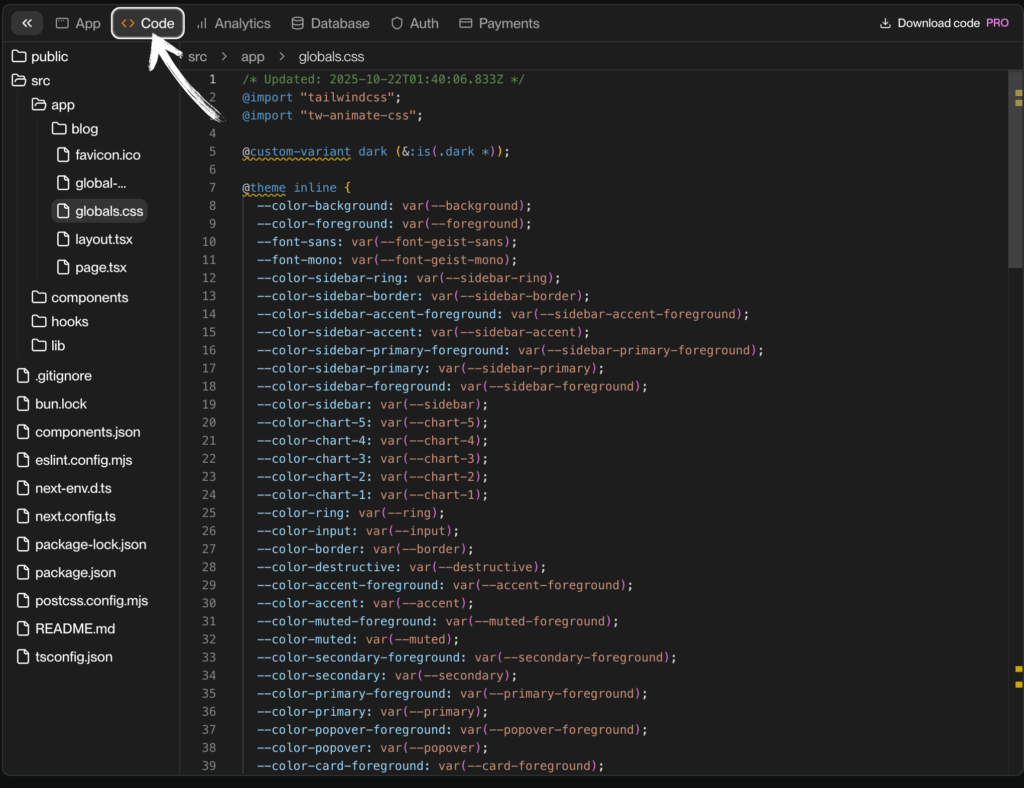Screen dimensions: 1024x788
Task: Open the Payments tab
Action: 499,23
